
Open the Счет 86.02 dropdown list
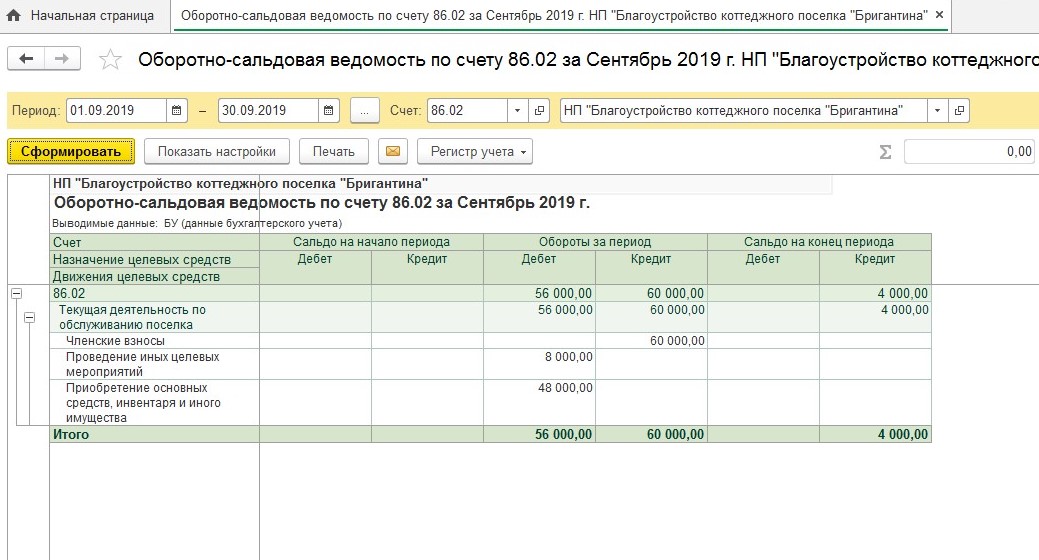point(517,110)
